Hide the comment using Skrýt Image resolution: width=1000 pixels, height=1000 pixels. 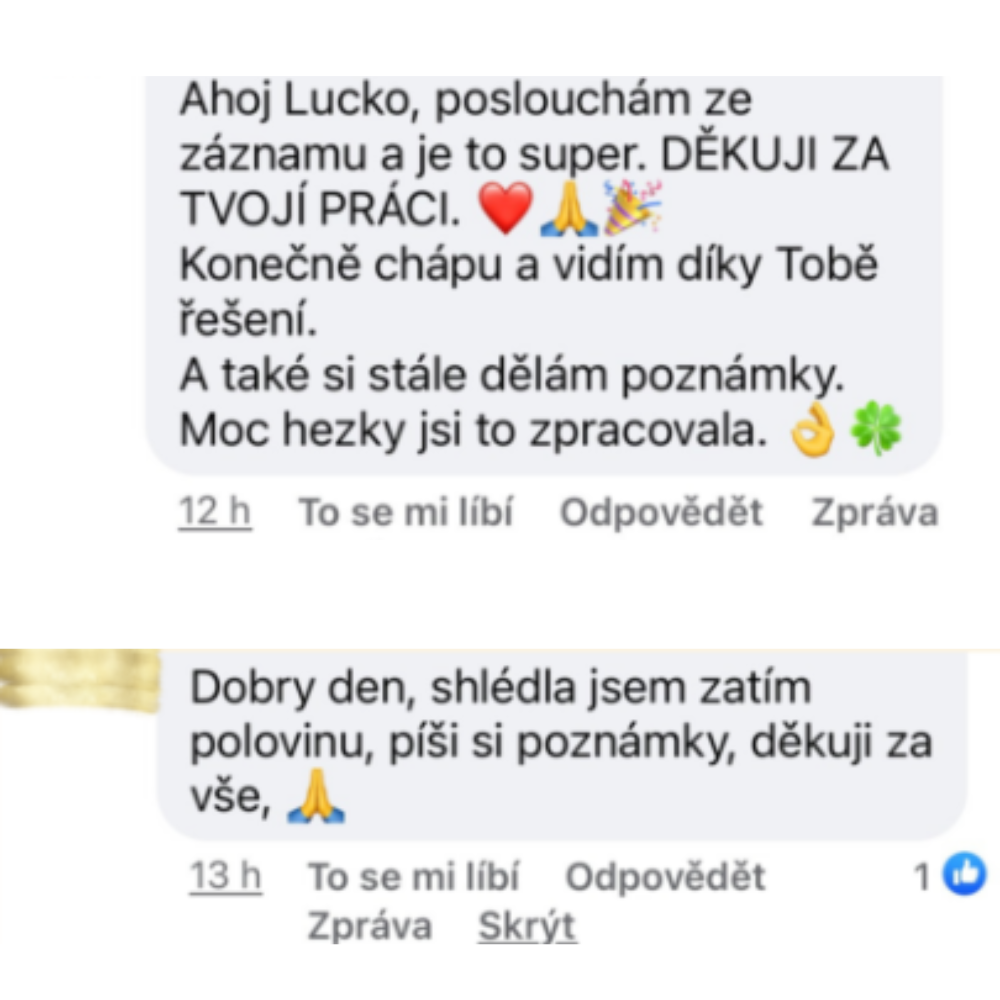click(527, 926)
